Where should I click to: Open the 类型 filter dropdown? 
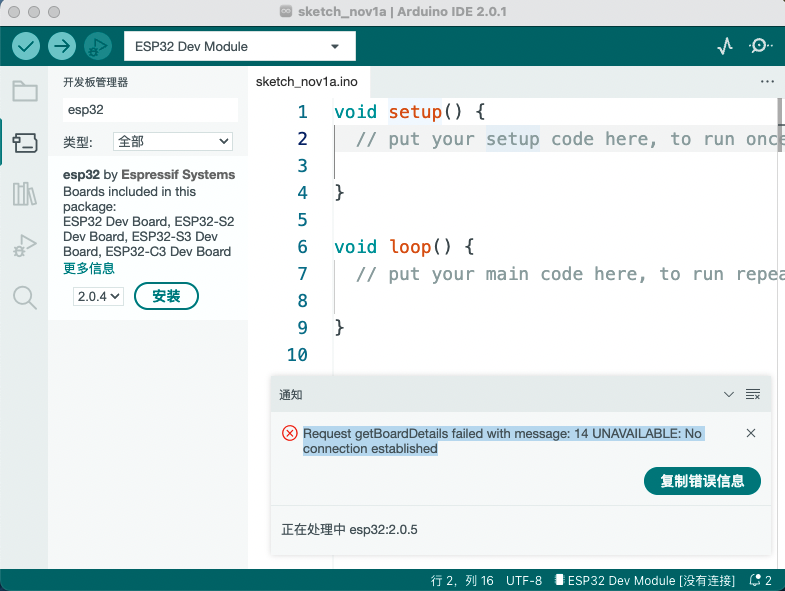(172, 142)
